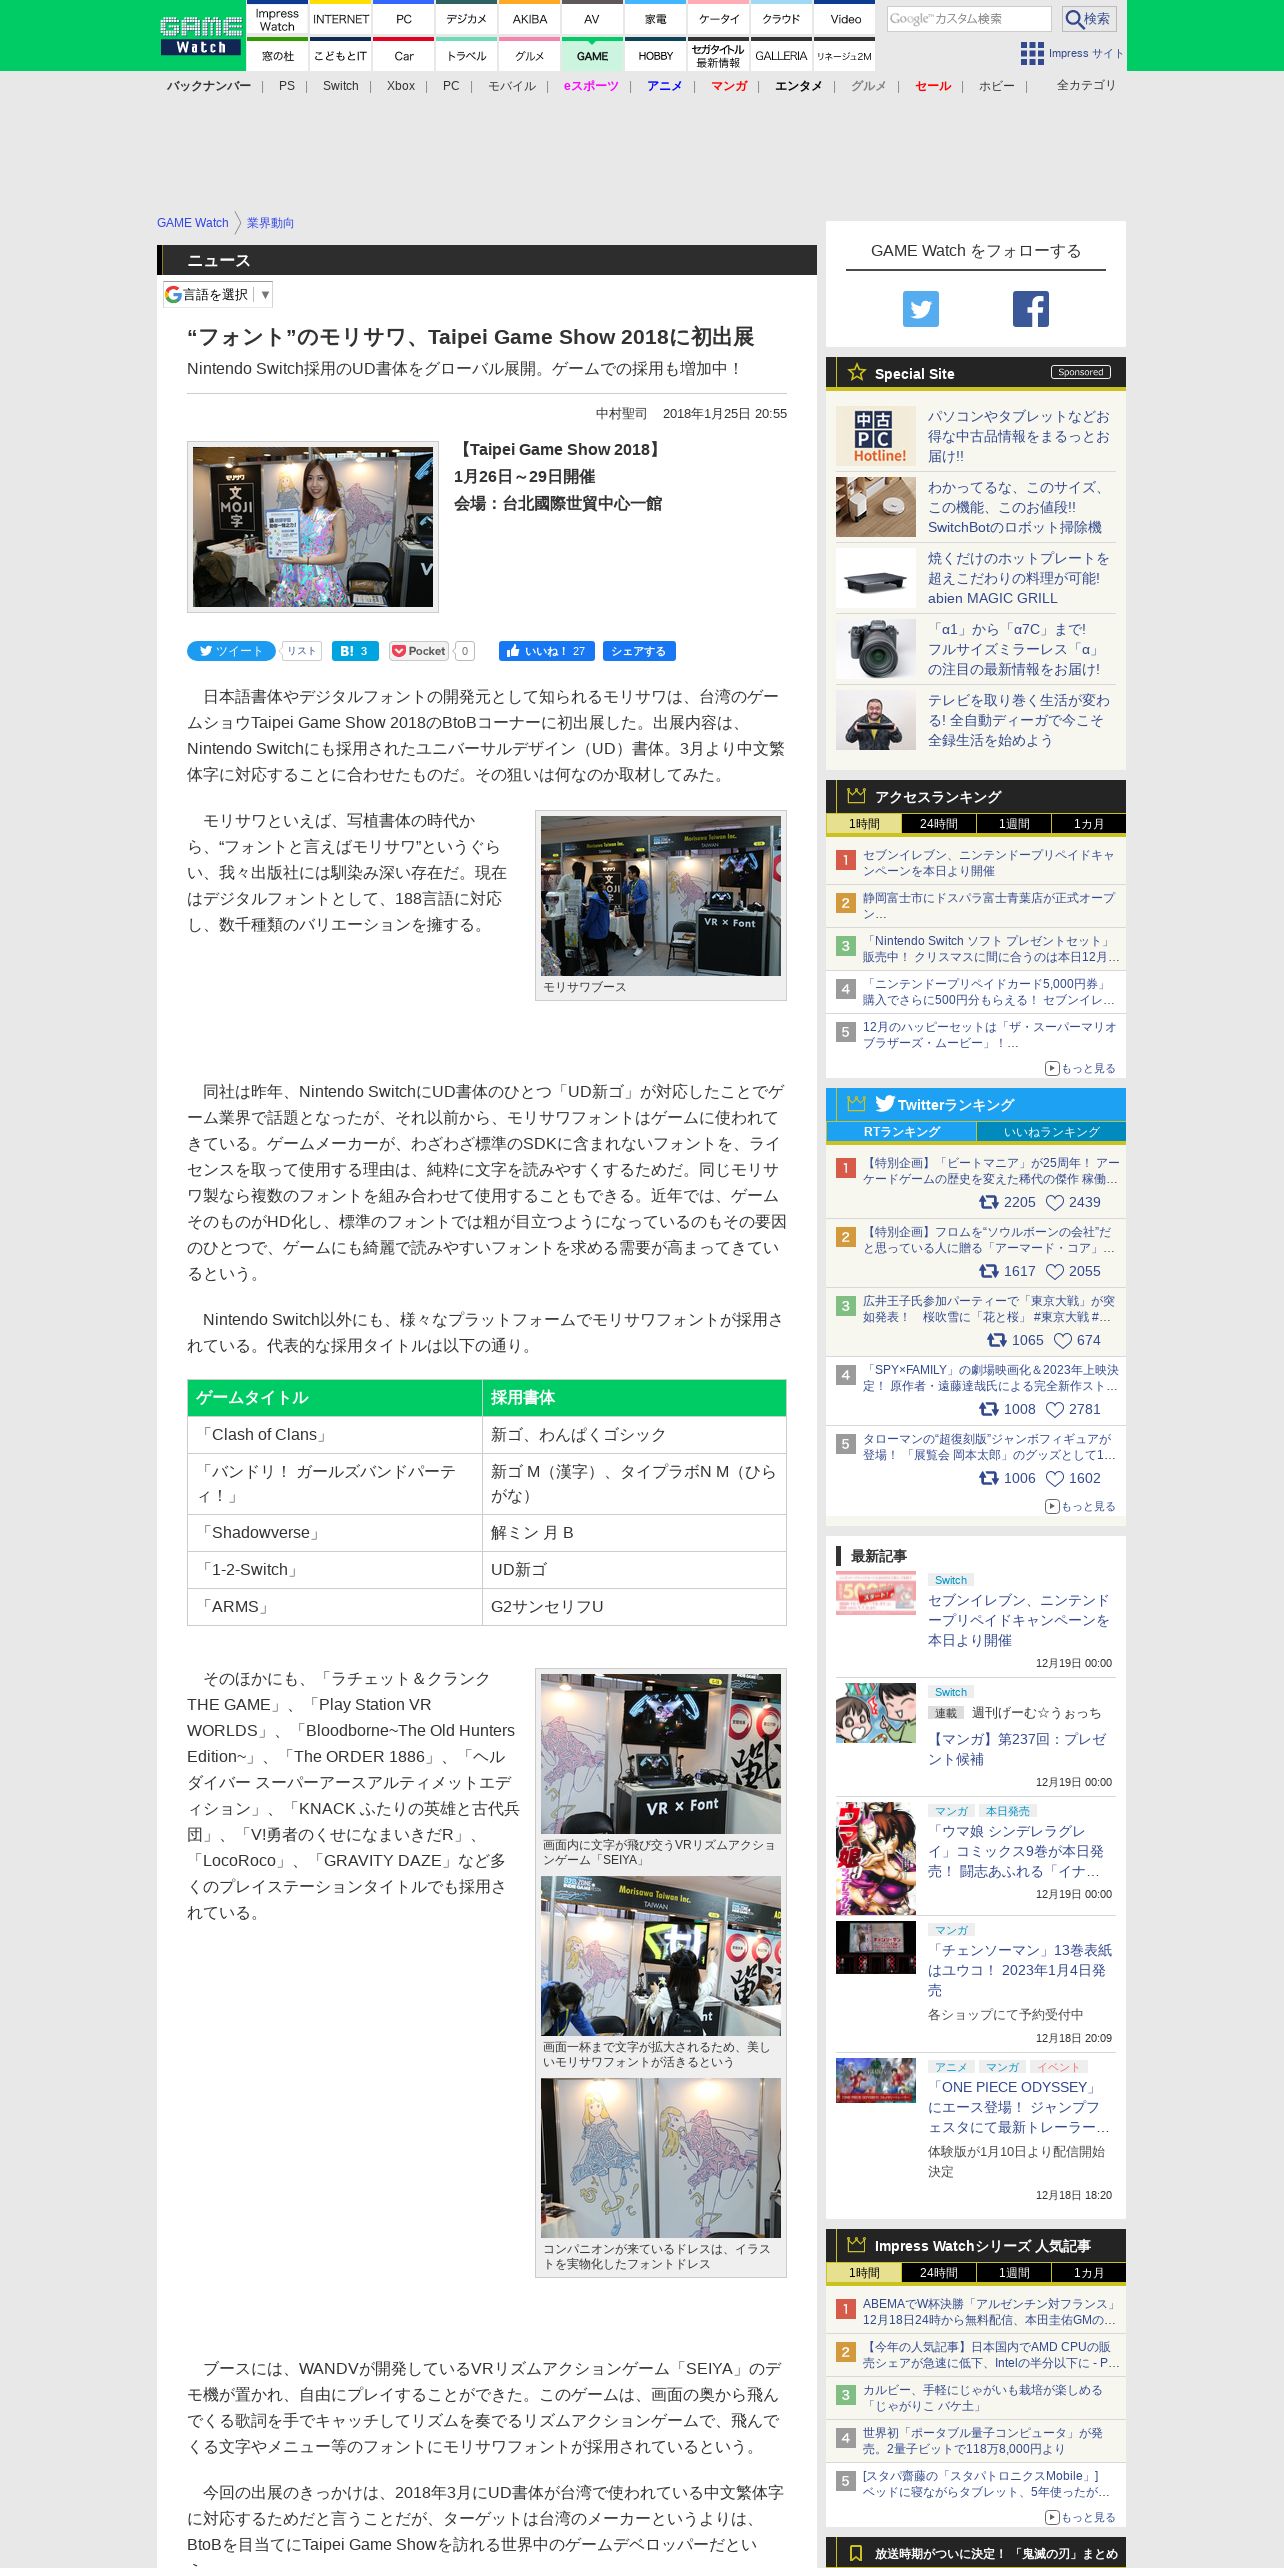The height and width of the screenshot is (2568, 1284).
Task: Open the GALLERIA tab in header
Action: (x=781, y=56)
